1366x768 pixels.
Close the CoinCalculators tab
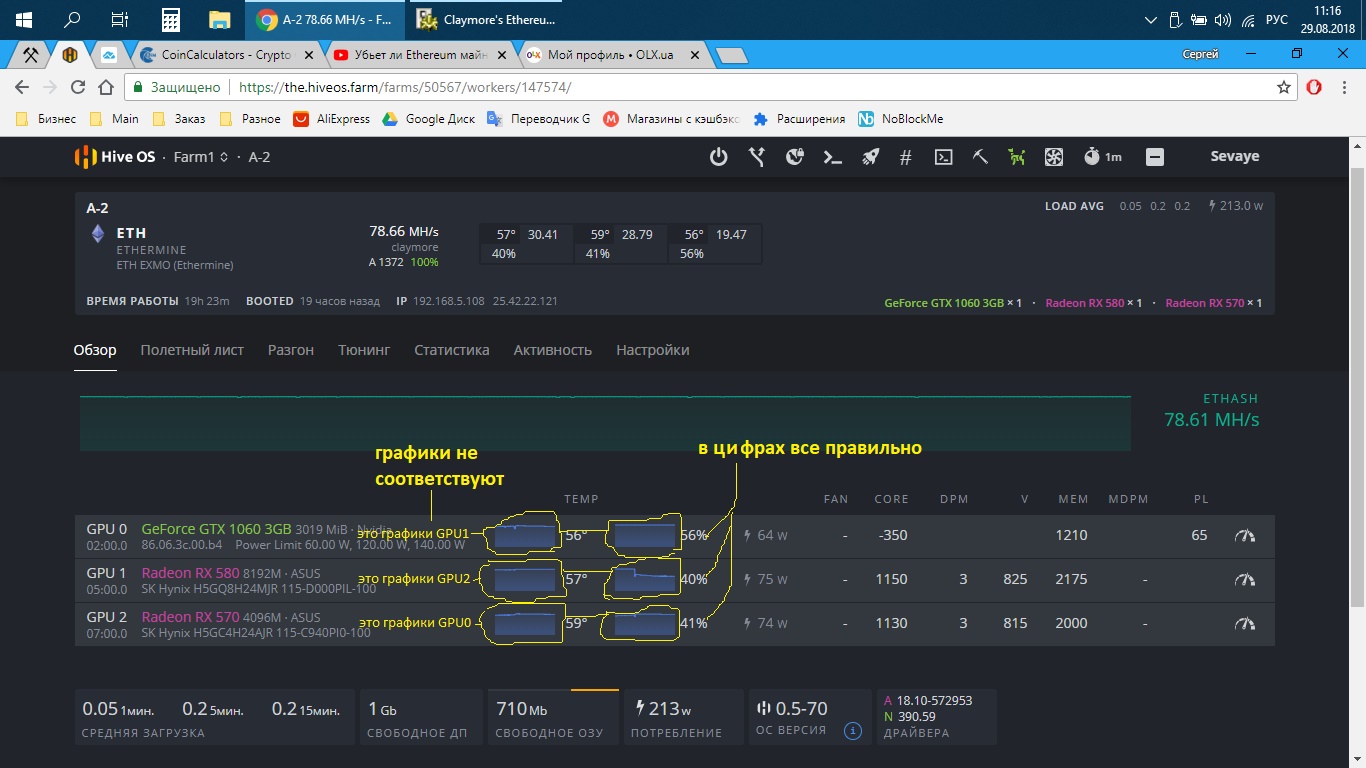pyautogui.click(x=309, y=56)
